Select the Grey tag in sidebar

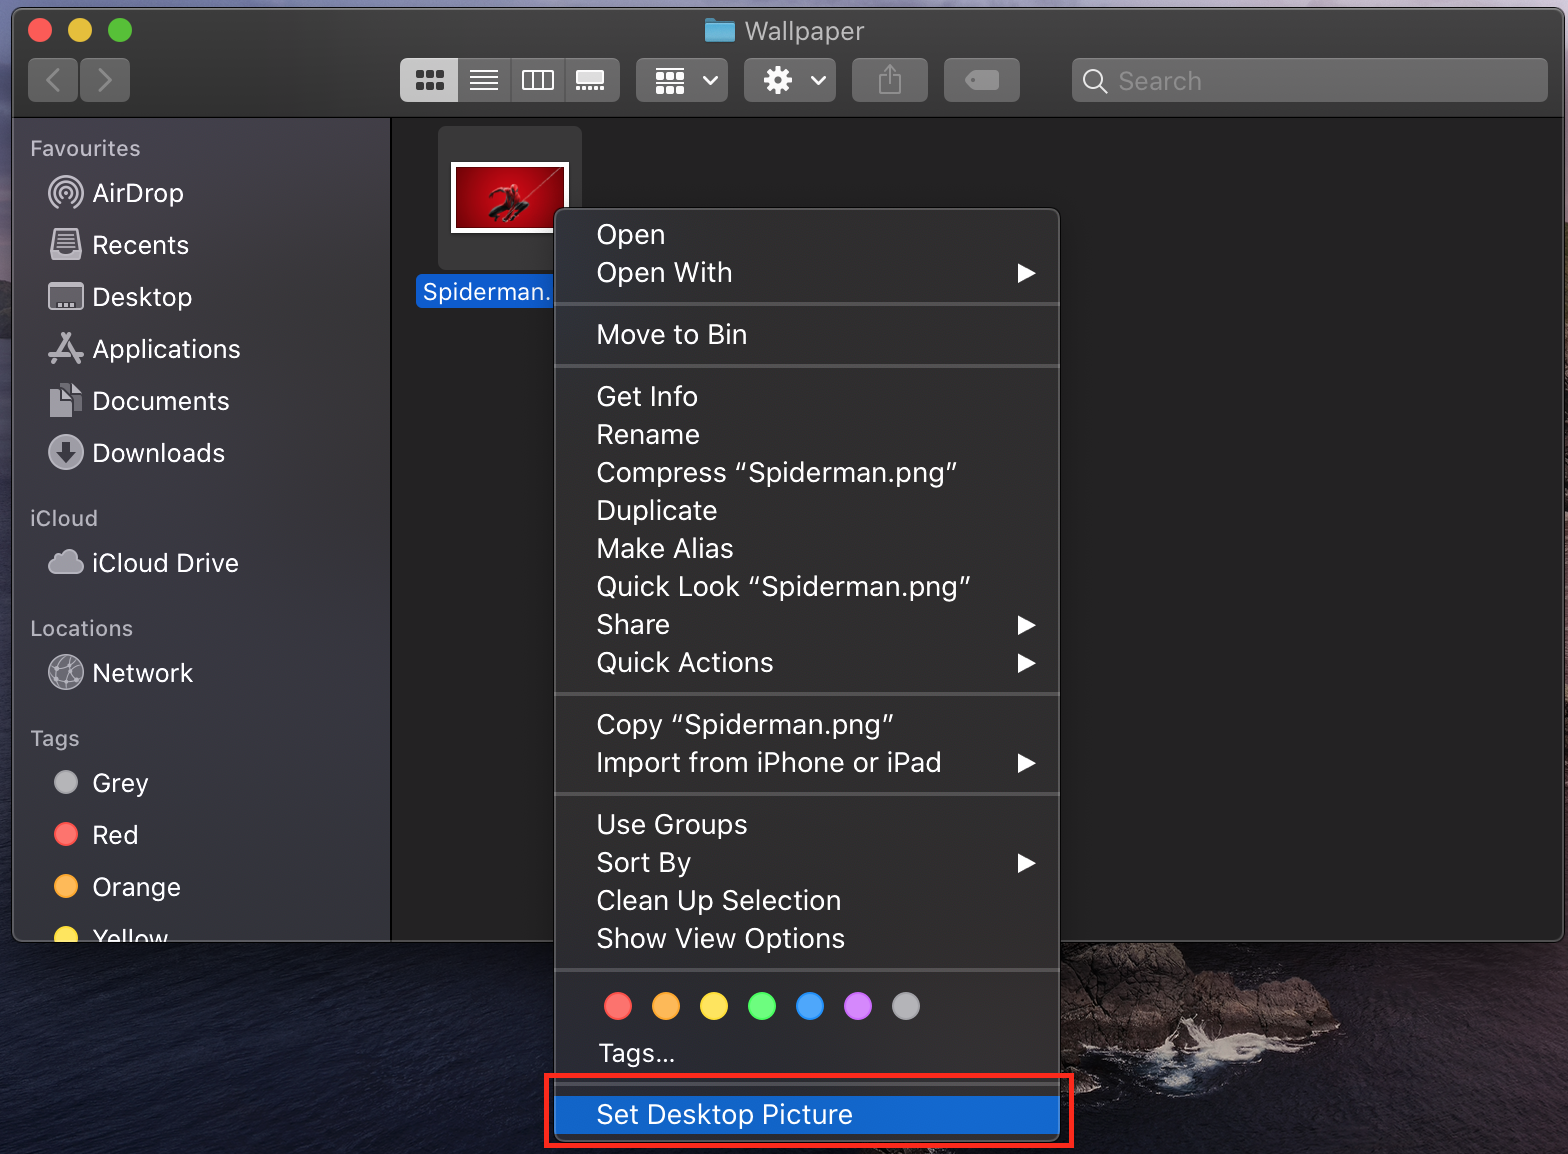coord(100,783)
